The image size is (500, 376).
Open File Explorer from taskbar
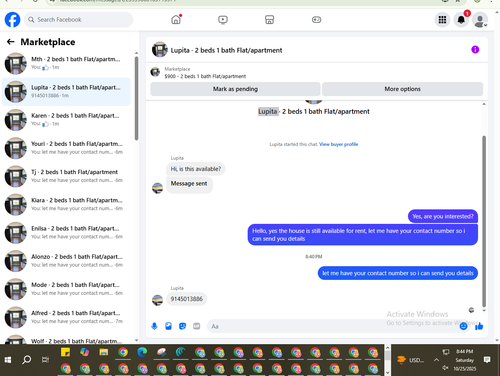[x=104, y=352]
